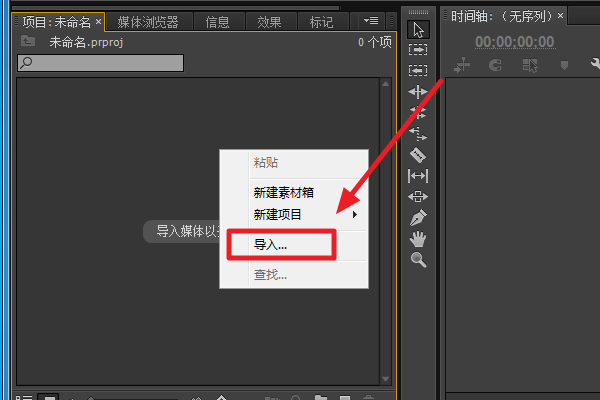Screen dimensions: 600x400
Task: Click the 00;00;00;00 timecode
Action: [x=515, y=42]
